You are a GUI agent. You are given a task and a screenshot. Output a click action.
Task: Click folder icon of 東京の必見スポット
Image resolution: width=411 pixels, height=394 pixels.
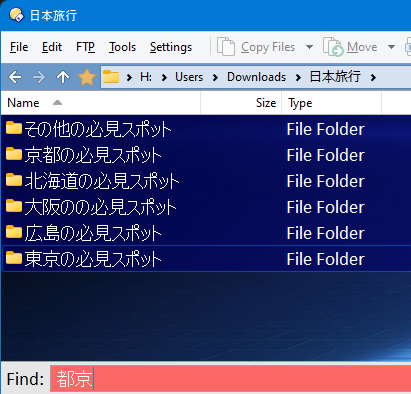point(14,258)
